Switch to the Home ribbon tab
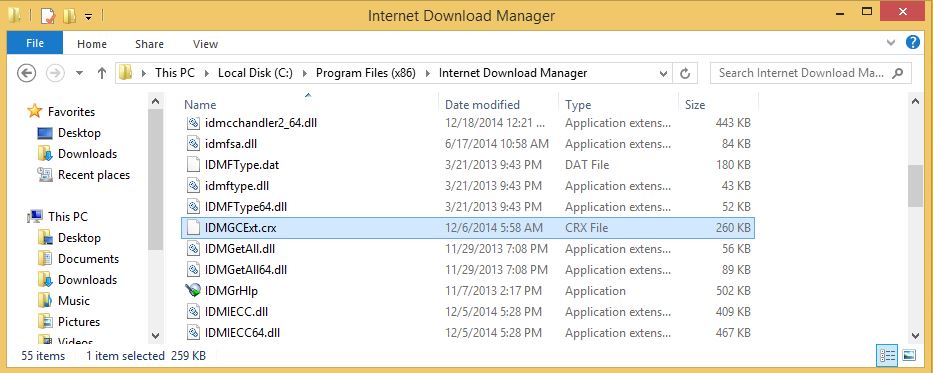Screen dimensions: 933x373 pyautogui.click(x=92, y=44)
